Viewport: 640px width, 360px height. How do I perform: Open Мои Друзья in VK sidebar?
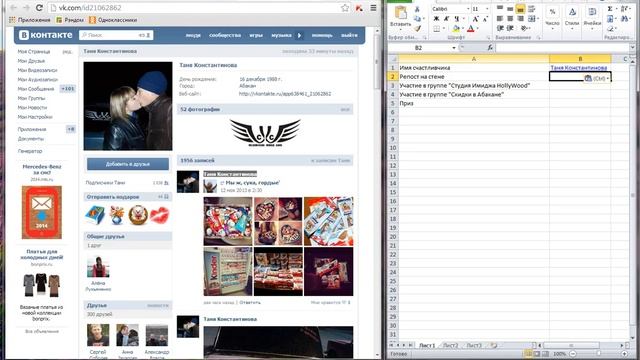31,61
